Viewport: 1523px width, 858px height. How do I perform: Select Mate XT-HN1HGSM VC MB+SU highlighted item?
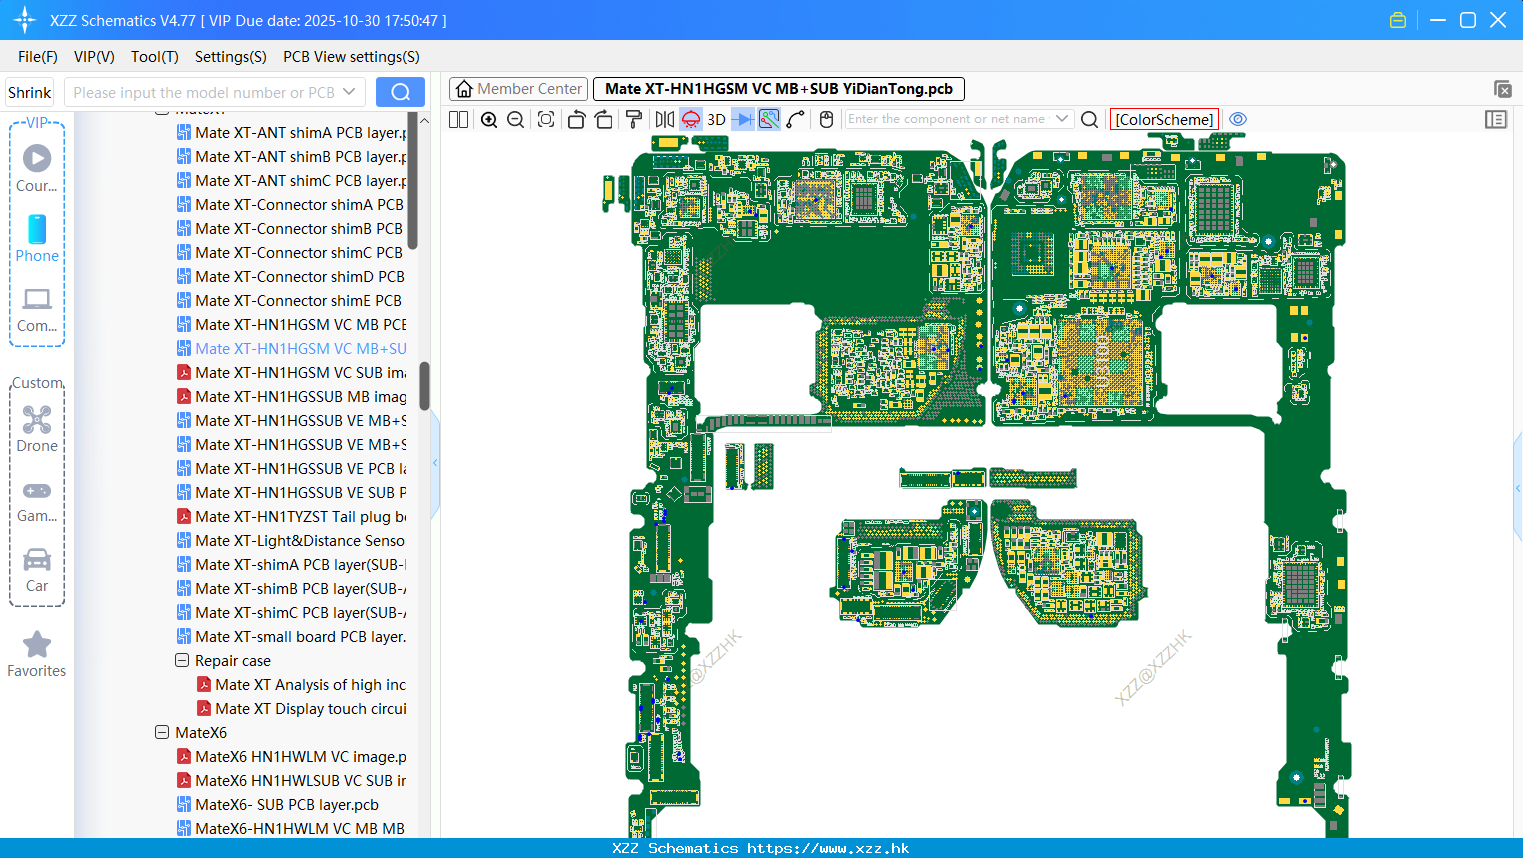coord(291,348)
